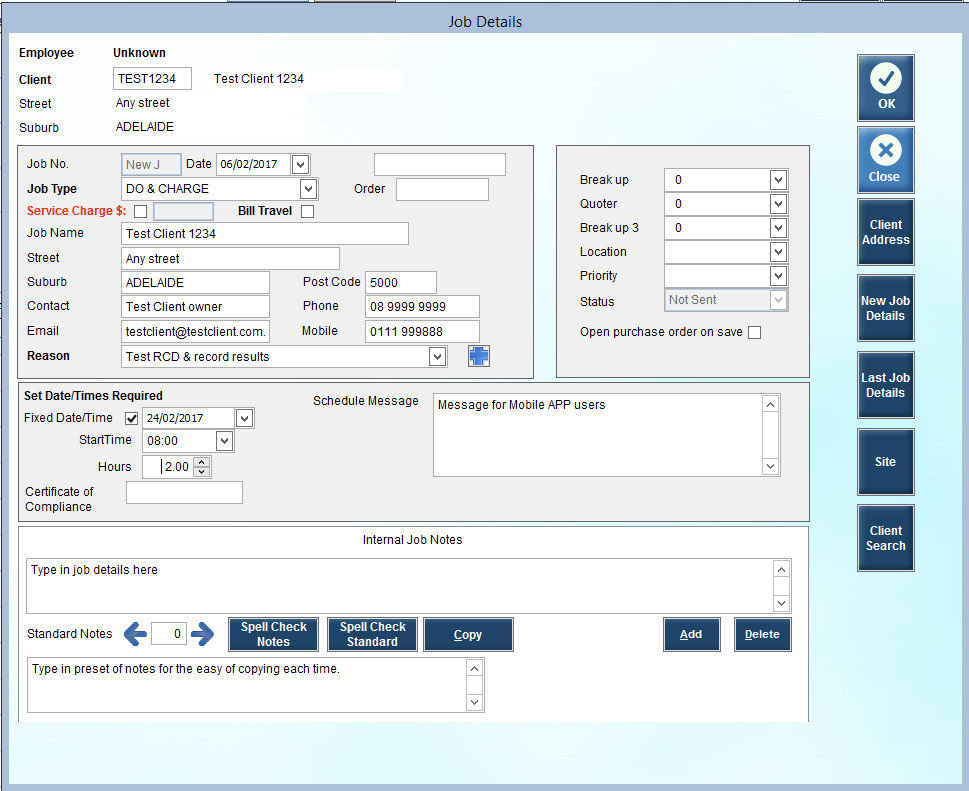This screenshot has width=969, height=791.
Task: Click the Hours value field
Action: [168, 467]
